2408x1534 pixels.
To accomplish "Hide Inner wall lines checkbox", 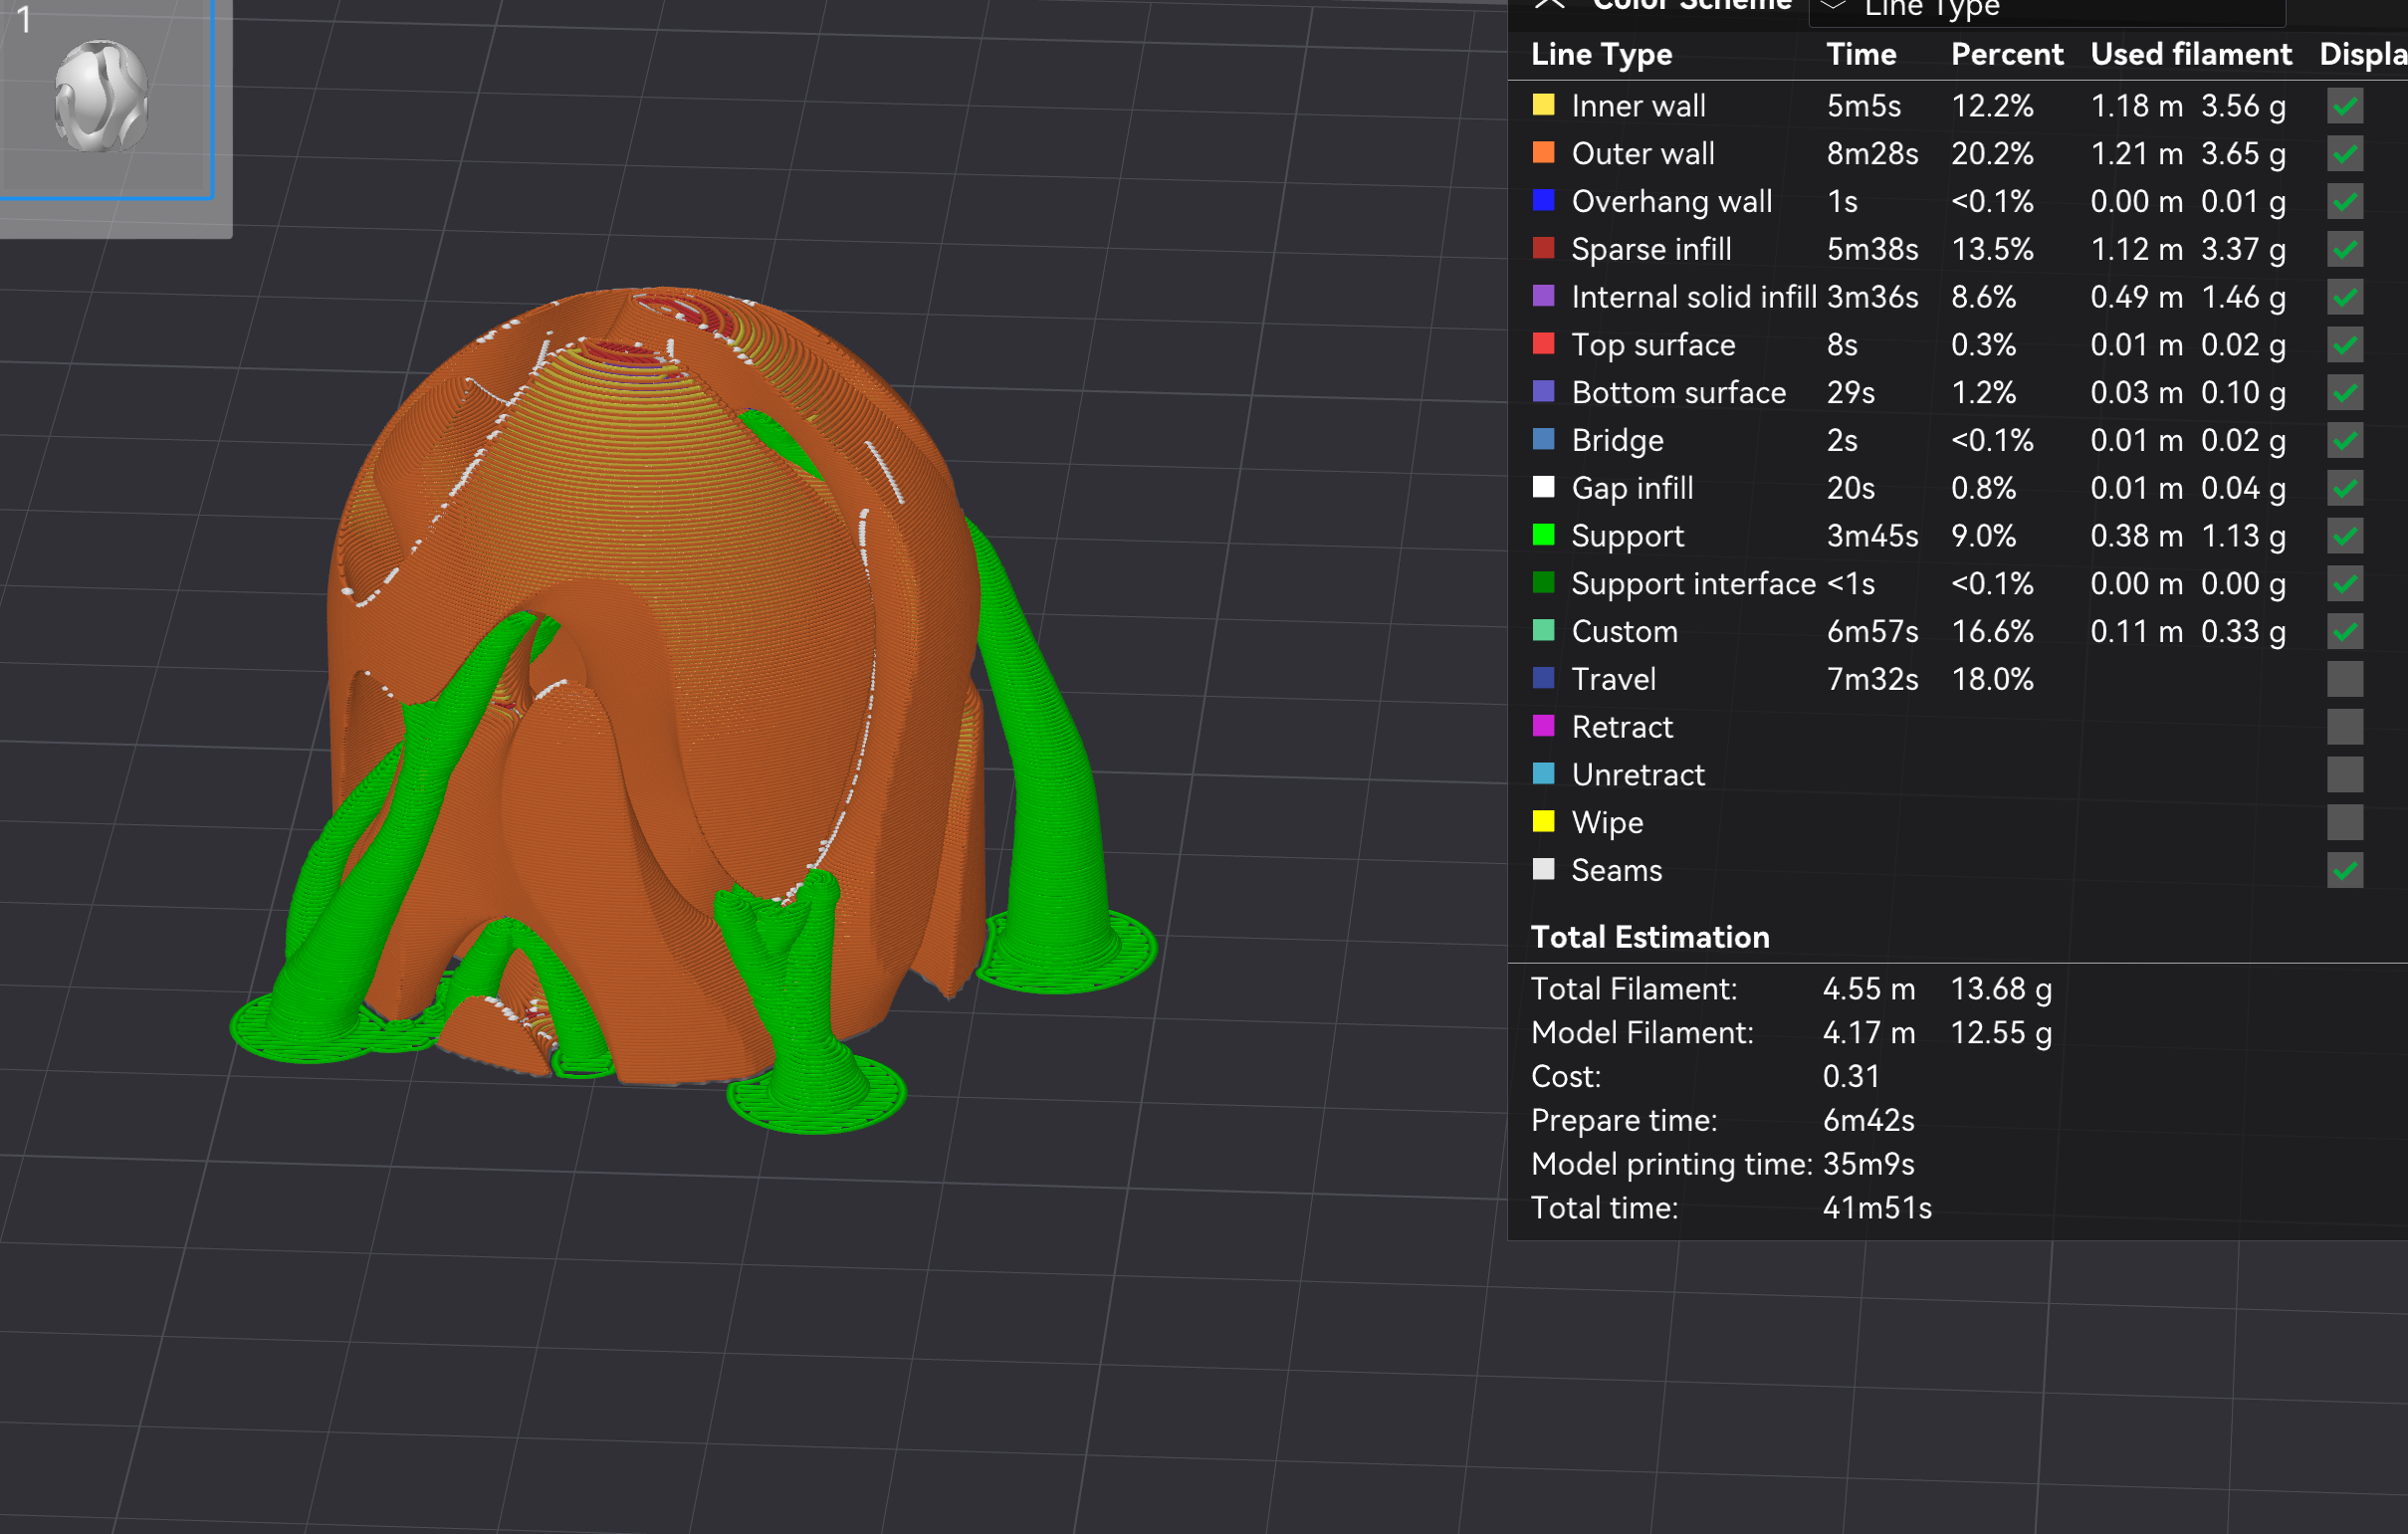I will 2344,106.
